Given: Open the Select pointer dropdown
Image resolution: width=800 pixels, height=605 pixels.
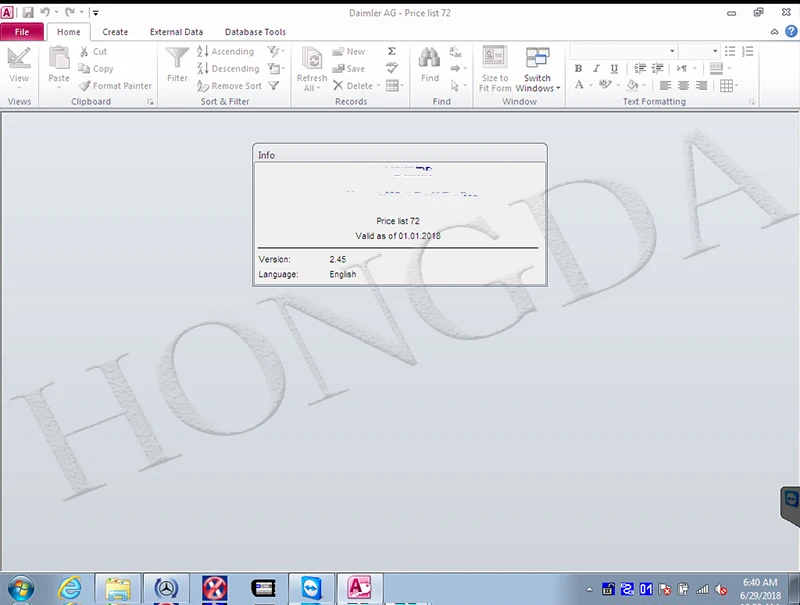Looking at the screenshot, I should pyautogui.click(x=459, y=86).
